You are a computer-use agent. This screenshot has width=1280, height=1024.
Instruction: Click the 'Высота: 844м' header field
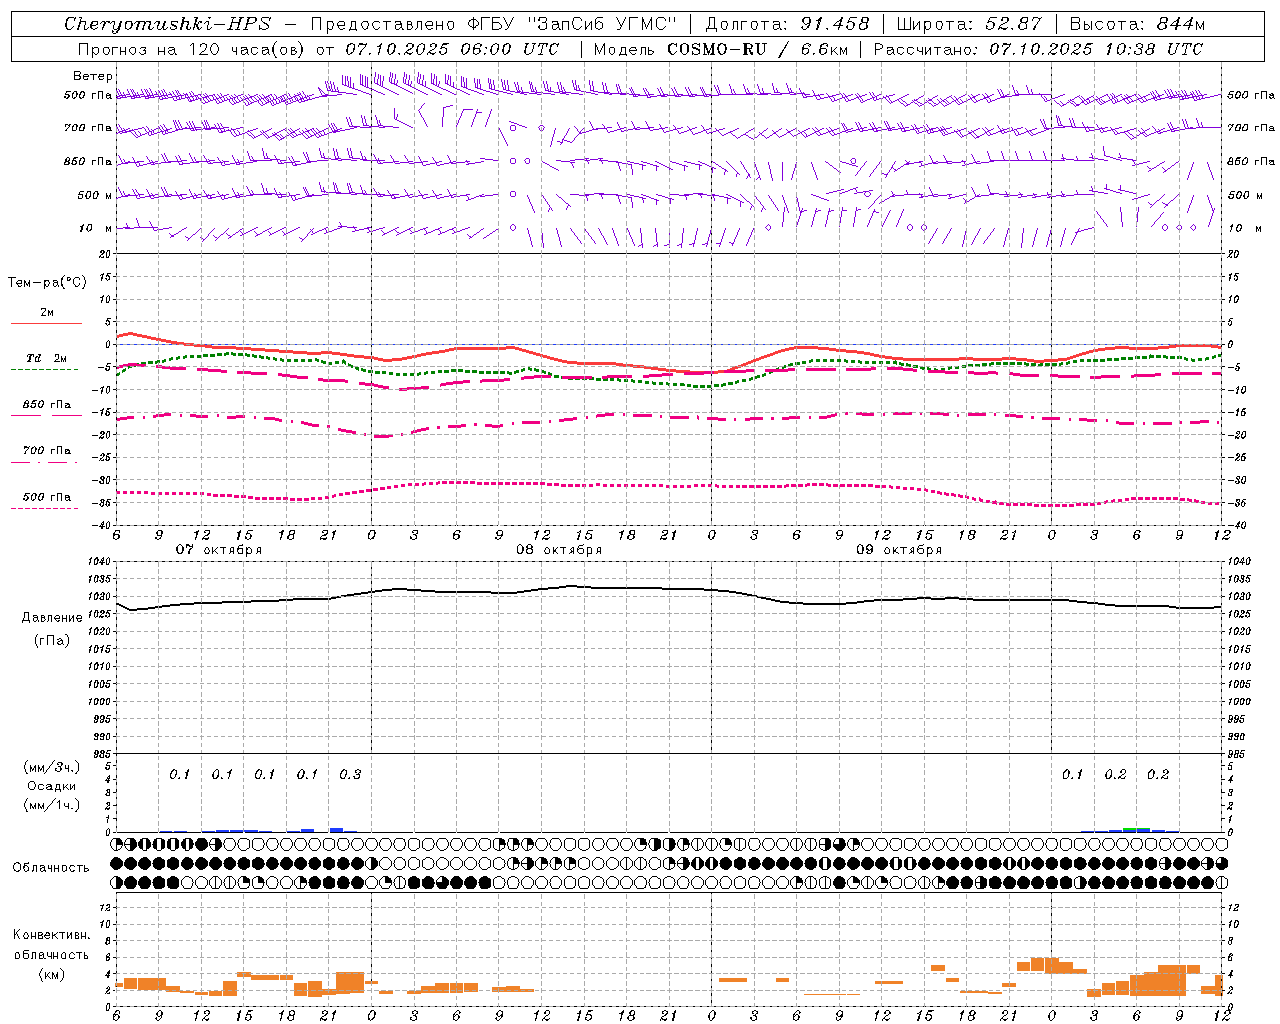click(1137, 24)
